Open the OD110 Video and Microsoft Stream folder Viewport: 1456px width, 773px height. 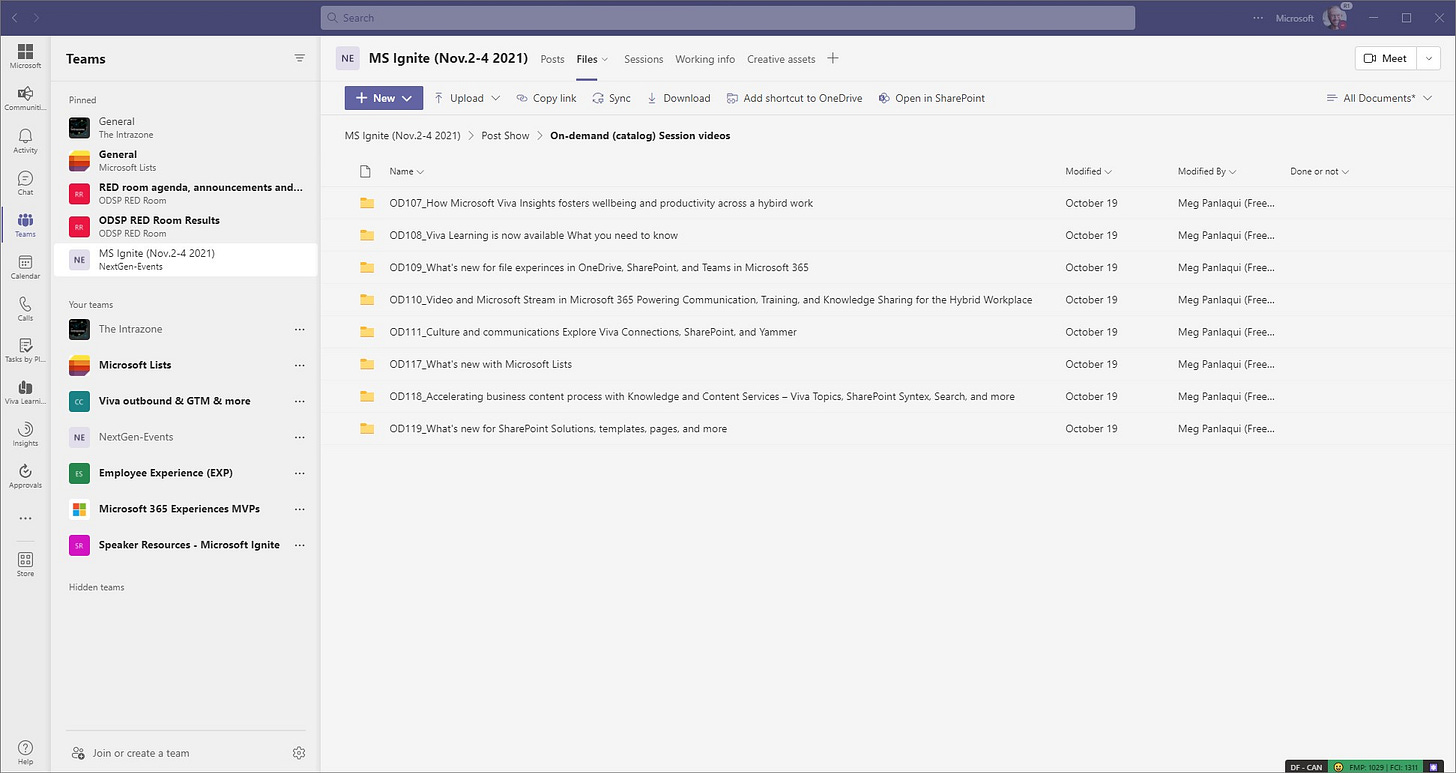click(711, 299)
